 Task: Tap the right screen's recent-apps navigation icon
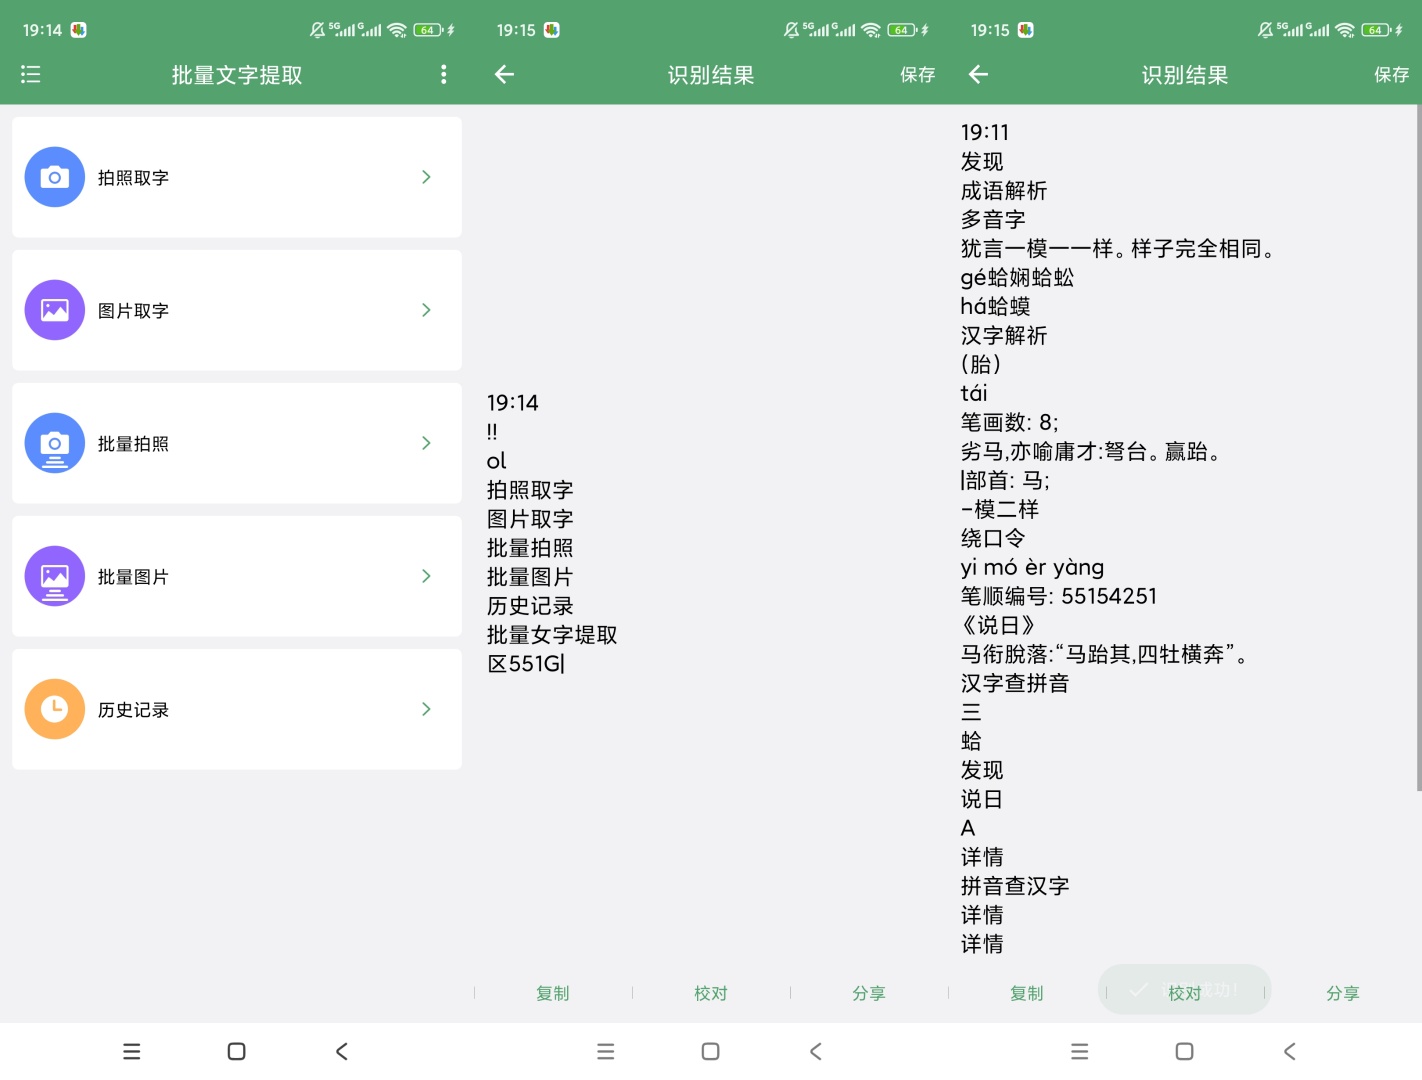[1080, 1051]
